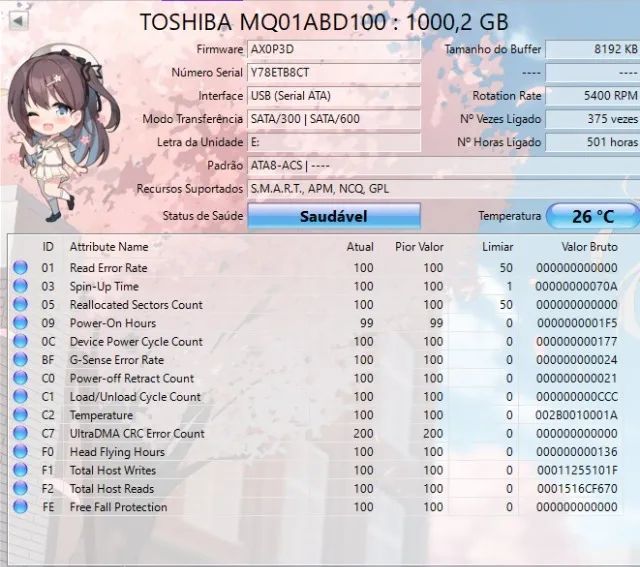
Task: Click status icon for Power-off Retract Count
Action: 20,378
